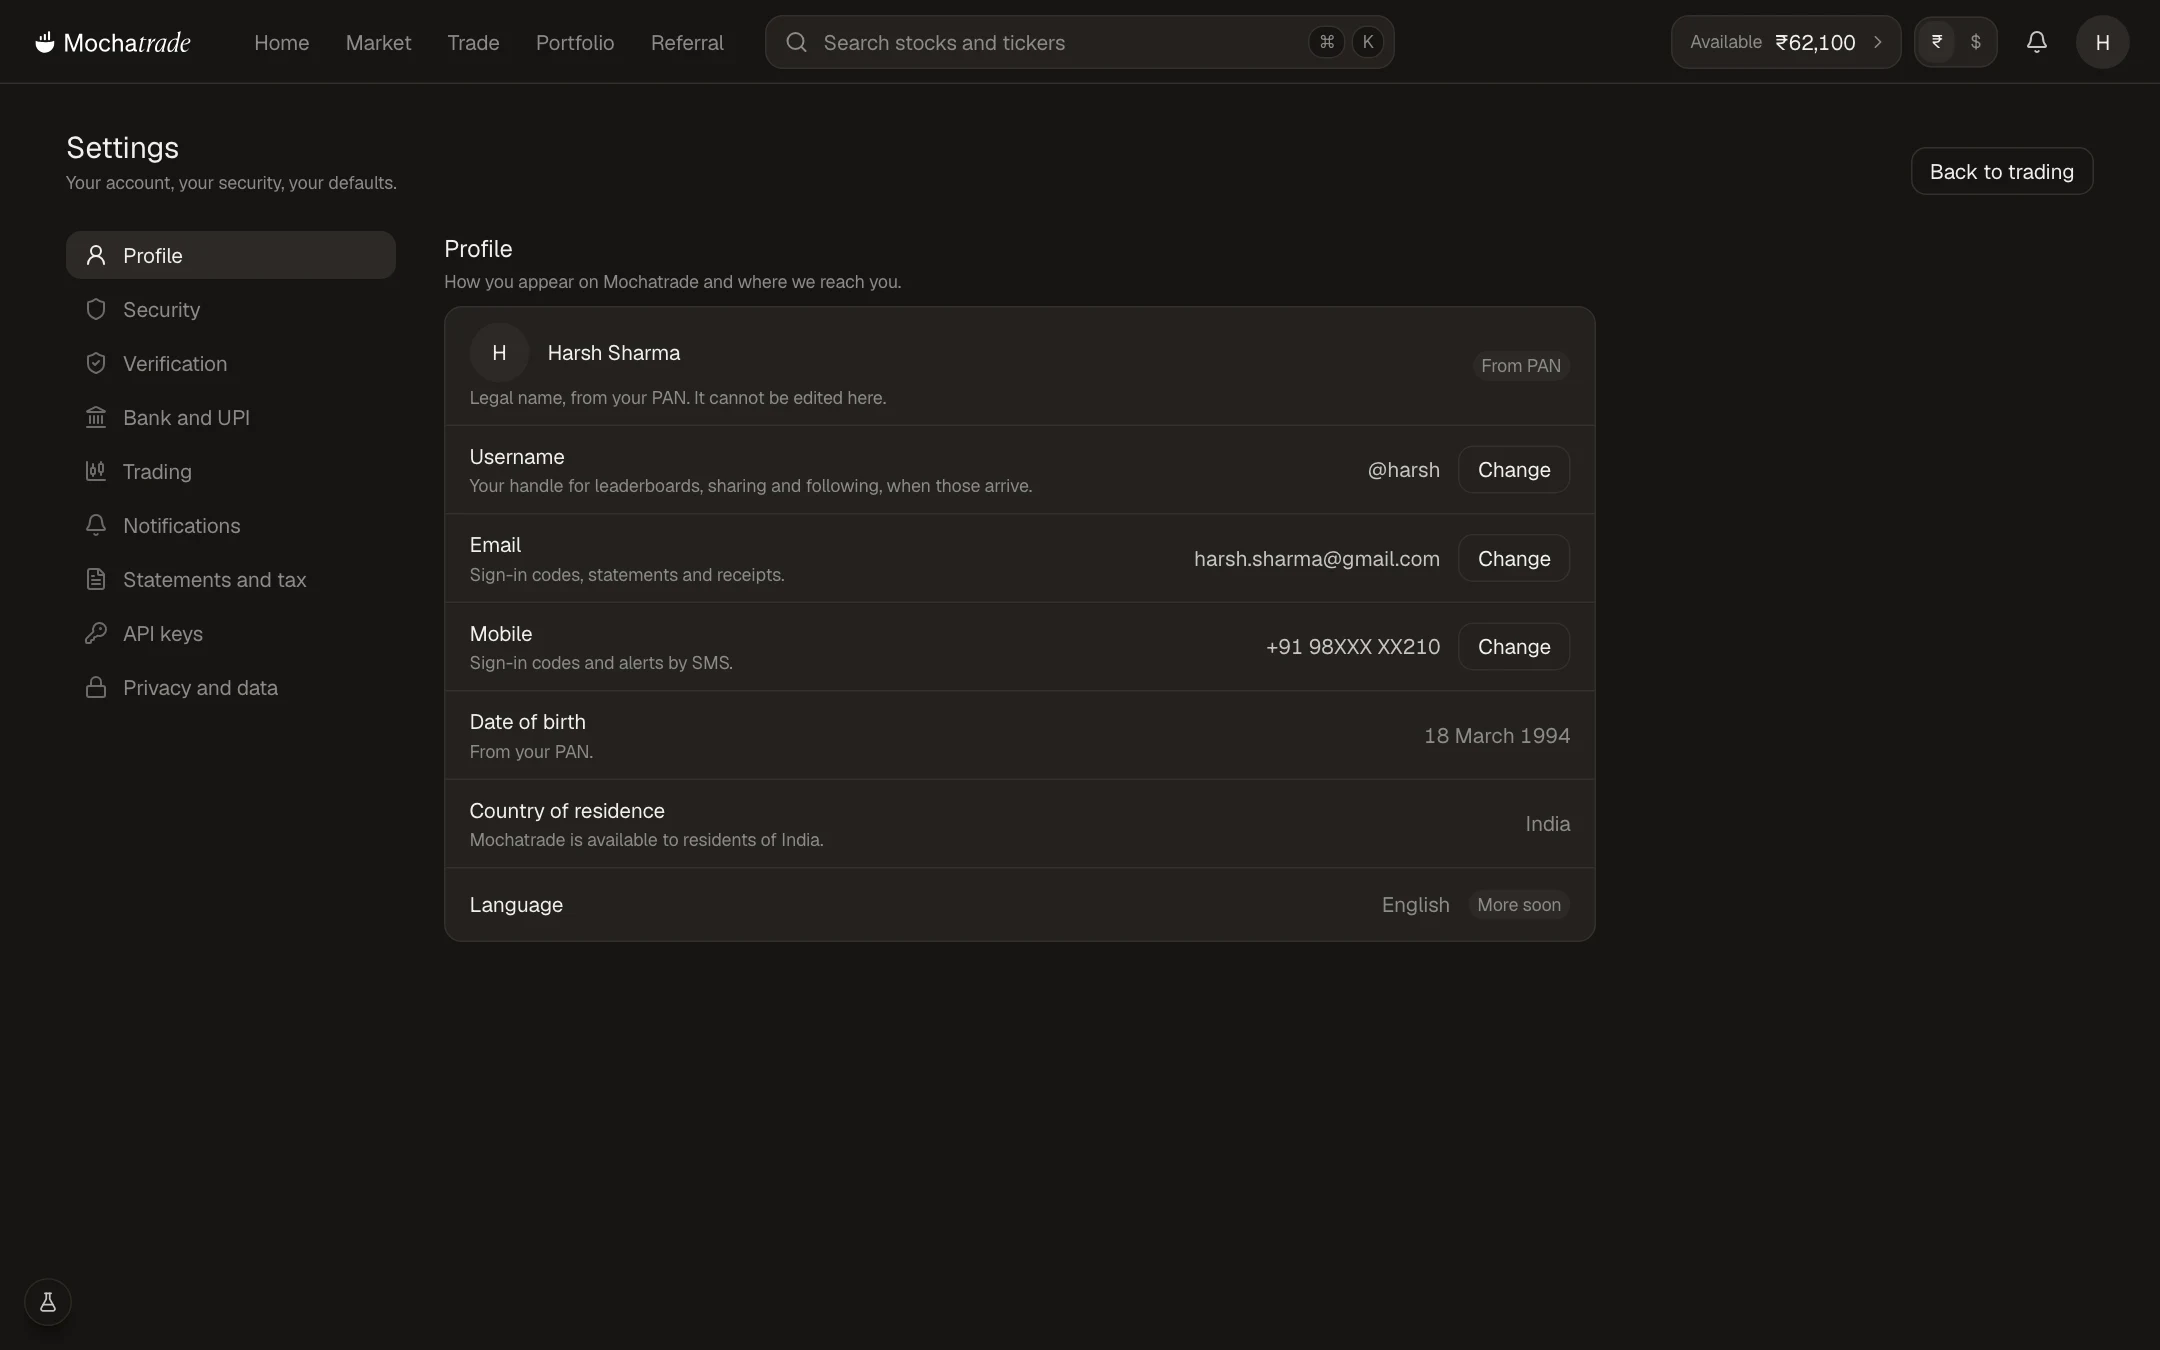The width and height of the screenshot is (2160, 1350).
Task: Click the From PAN badge
Action: 1520,366
